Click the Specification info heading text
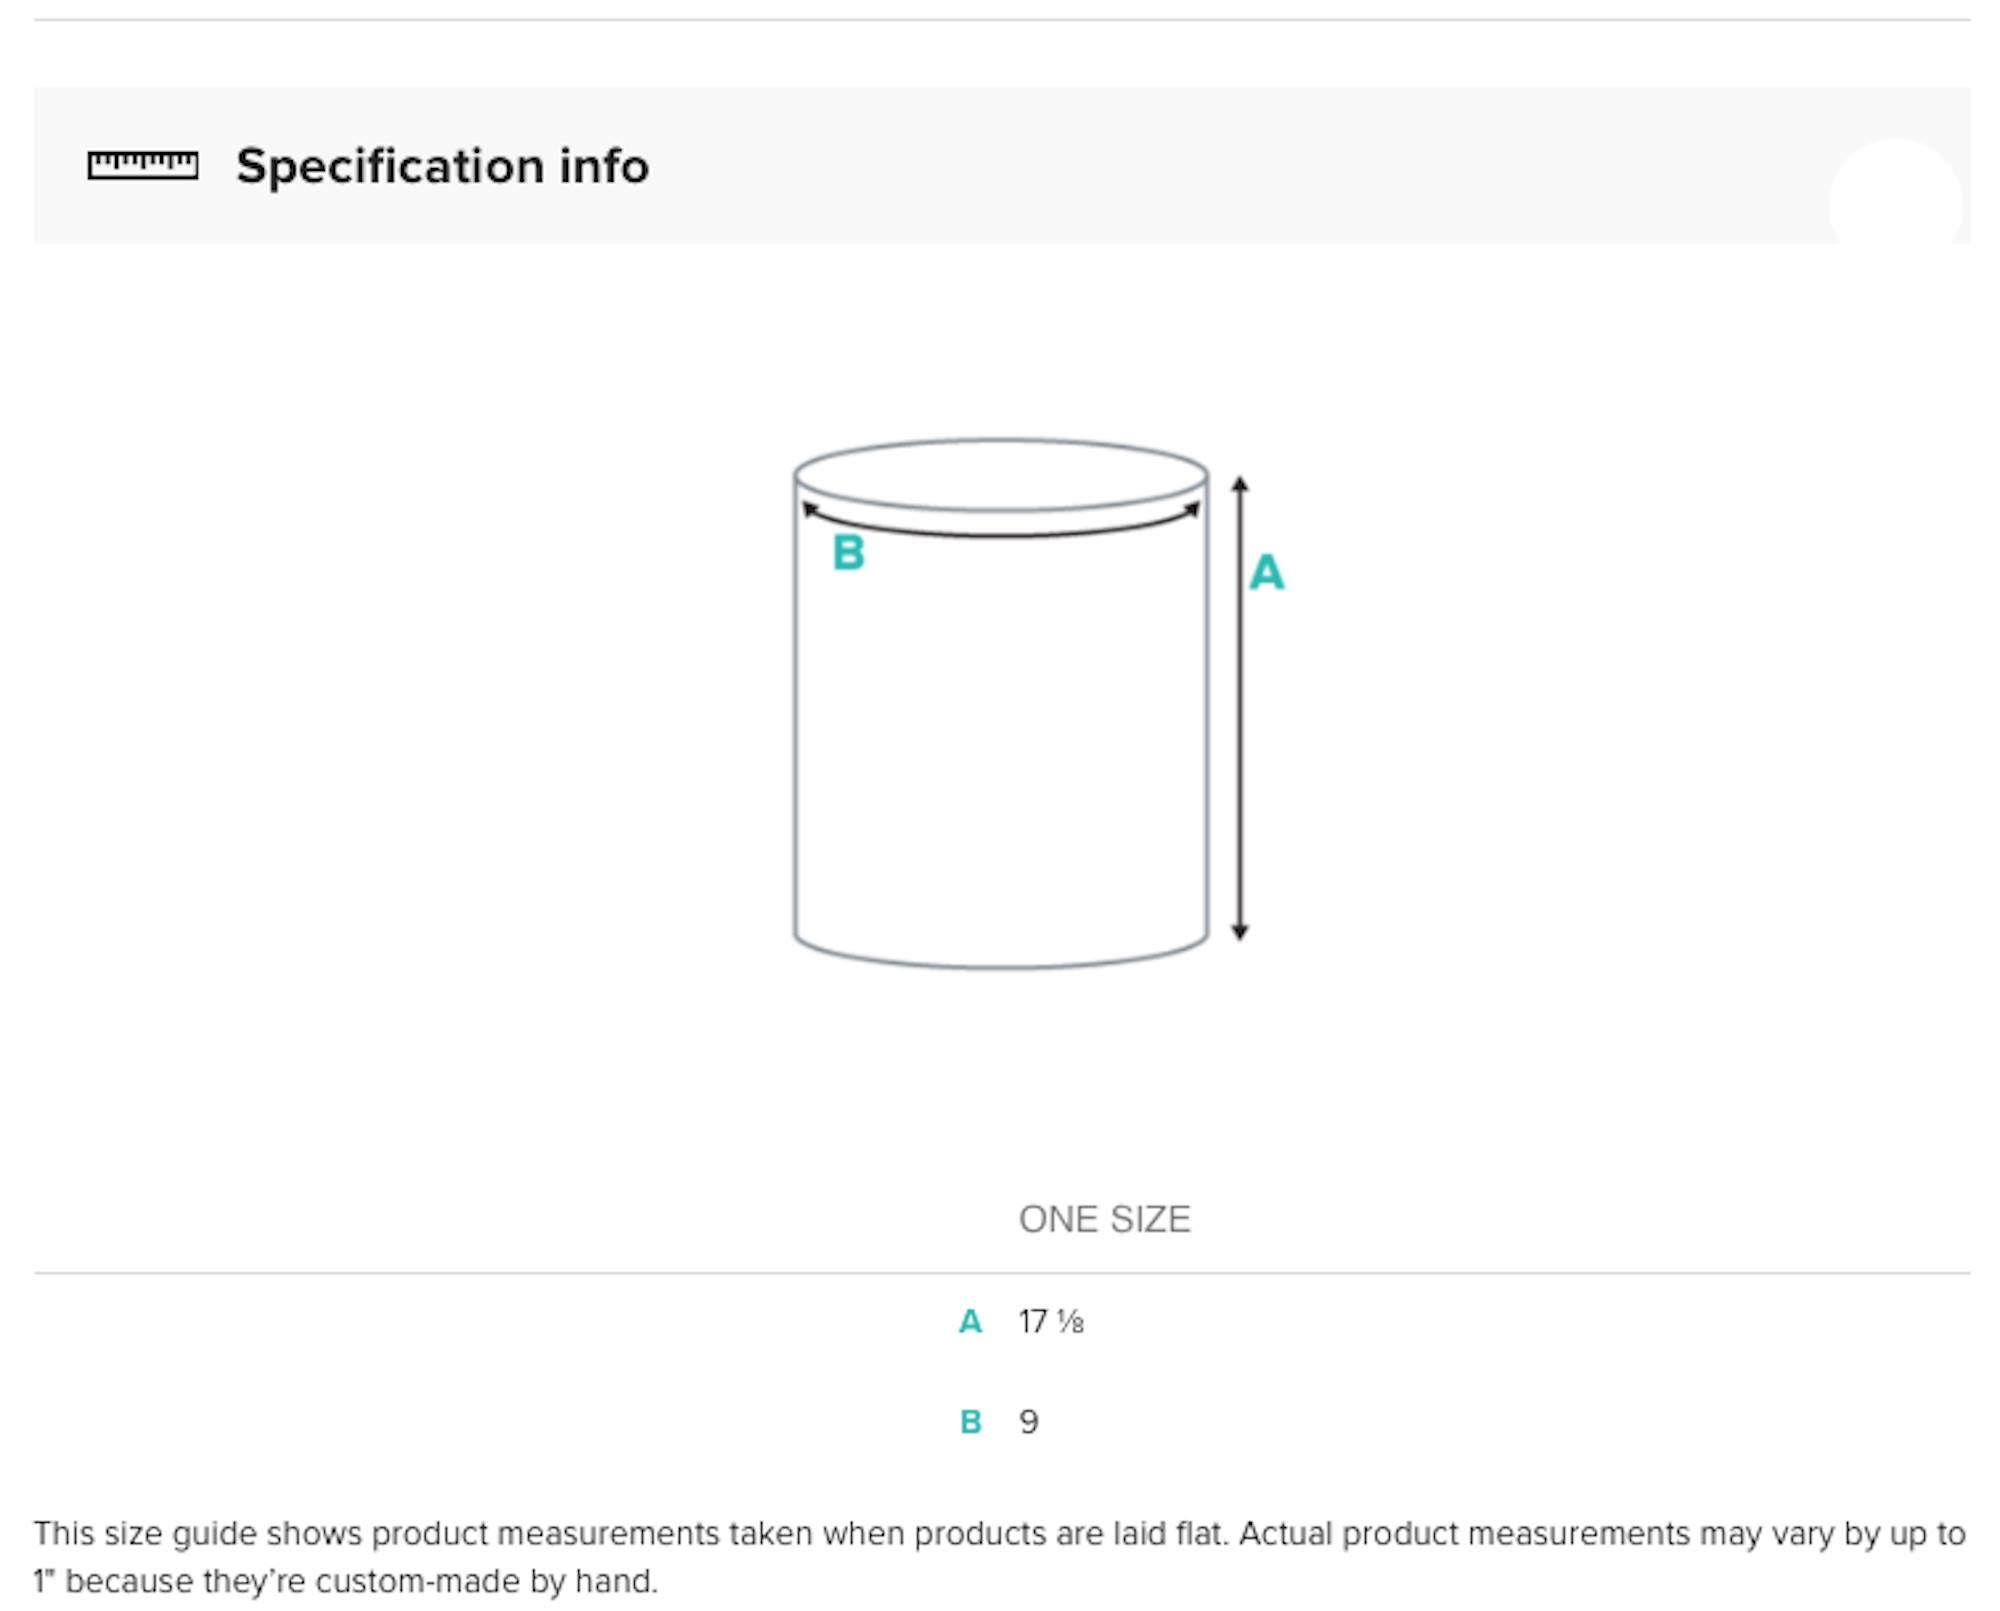Image resolution: width=2000 pixels, height=1611 pixels. 442,166
